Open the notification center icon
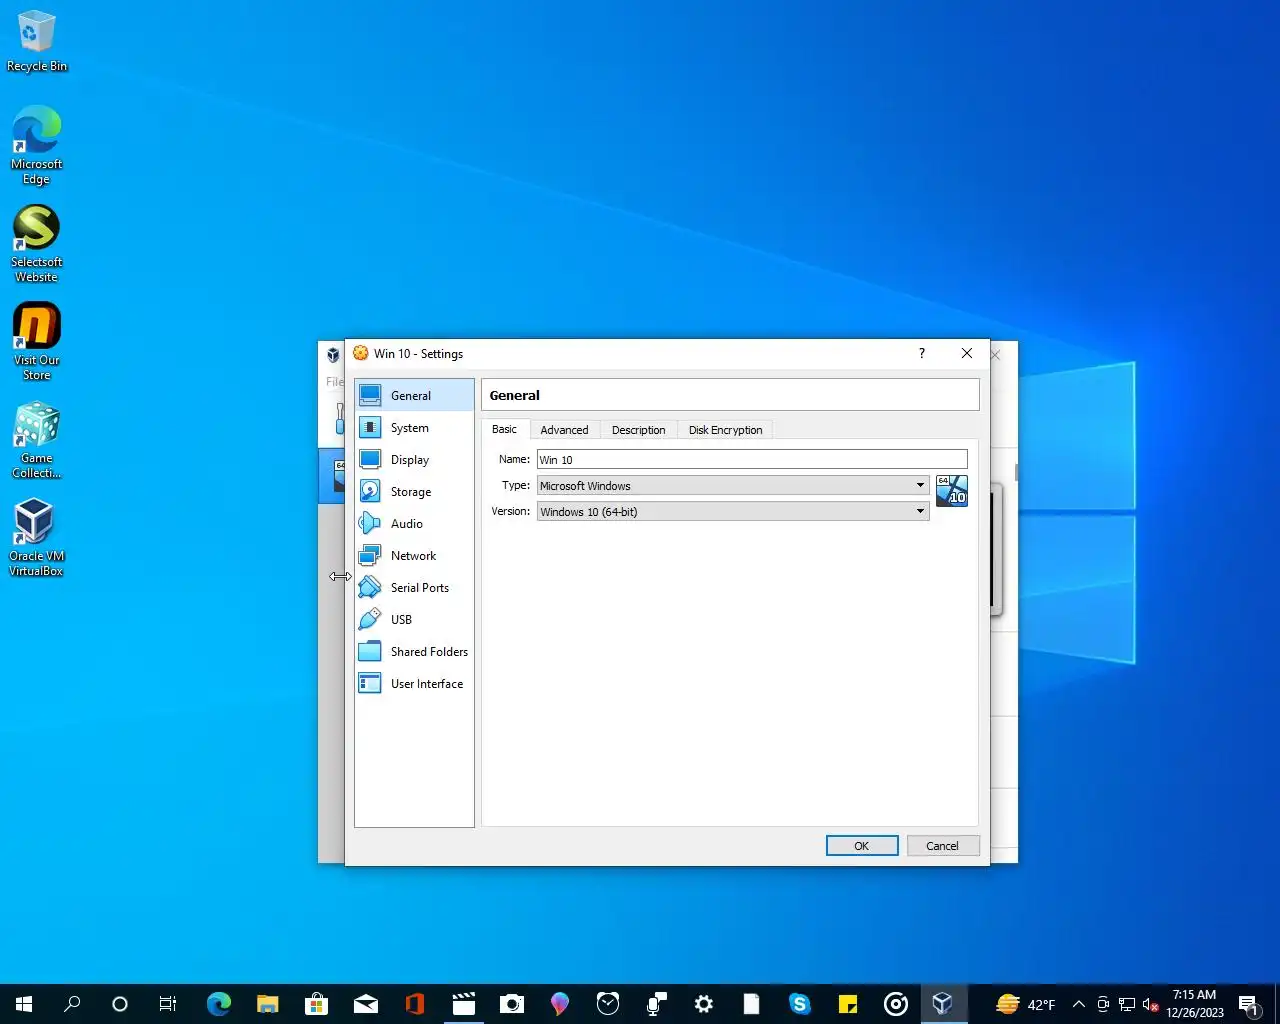1280x1024 pixels. coord(1248,1004)
